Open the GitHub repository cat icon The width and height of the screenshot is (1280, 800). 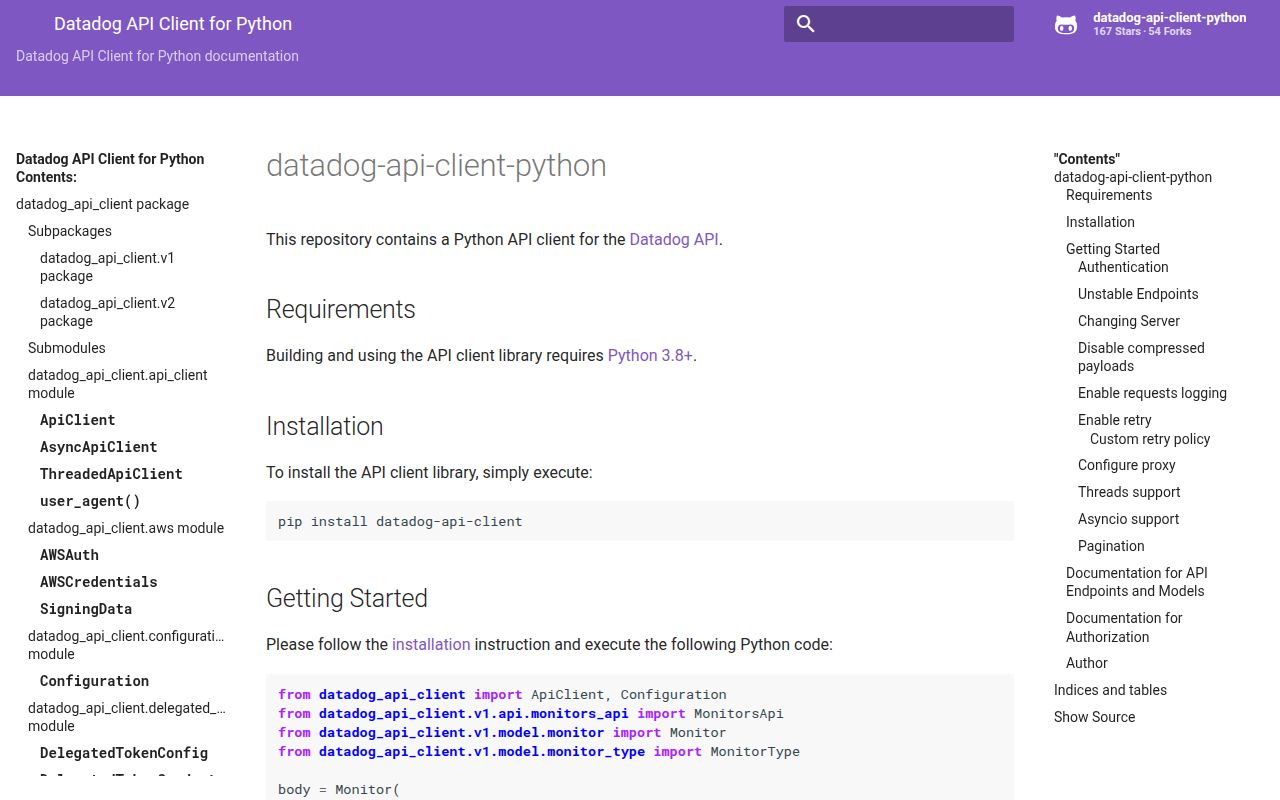1066,25
